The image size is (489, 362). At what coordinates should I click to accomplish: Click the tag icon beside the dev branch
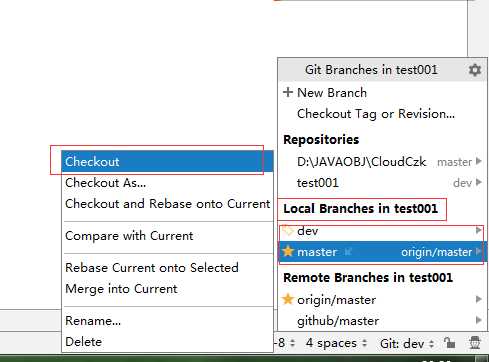287,230
